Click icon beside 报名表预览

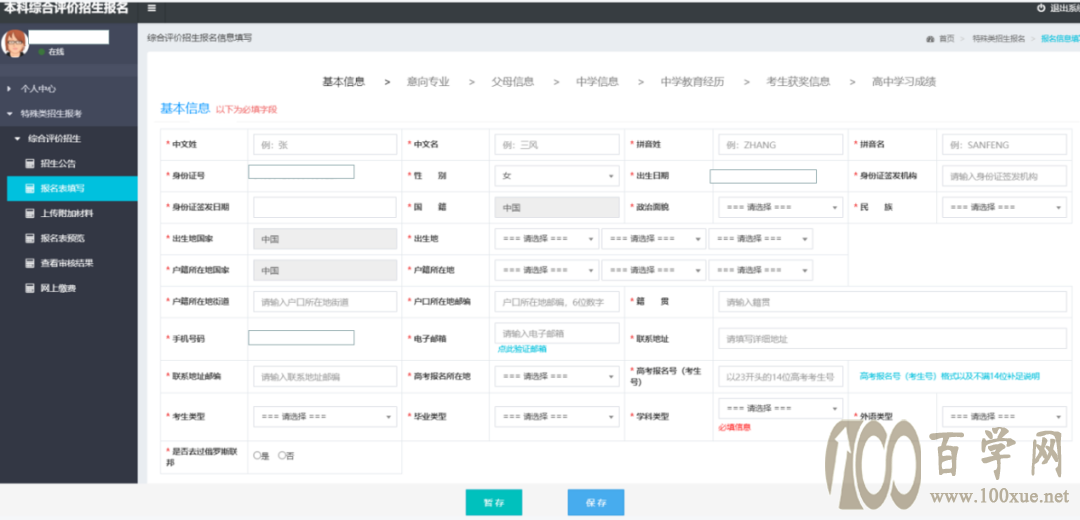pyautogui.click(x=30, y=238)
